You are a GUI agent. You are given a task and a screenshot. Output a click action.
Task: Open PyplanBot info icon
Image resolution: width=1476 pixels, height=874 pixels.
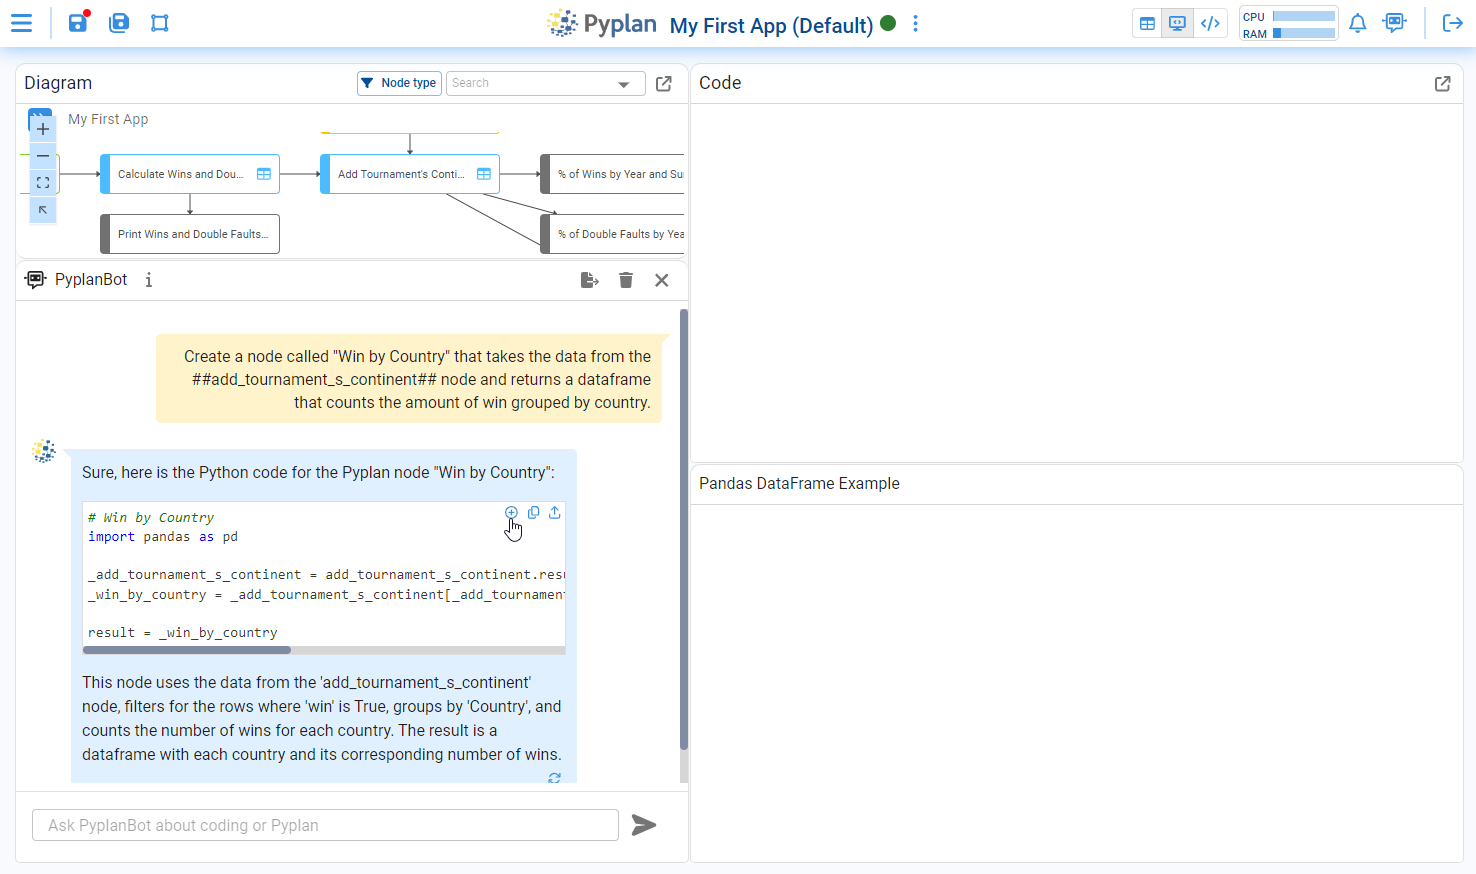[x=148, y=280]
